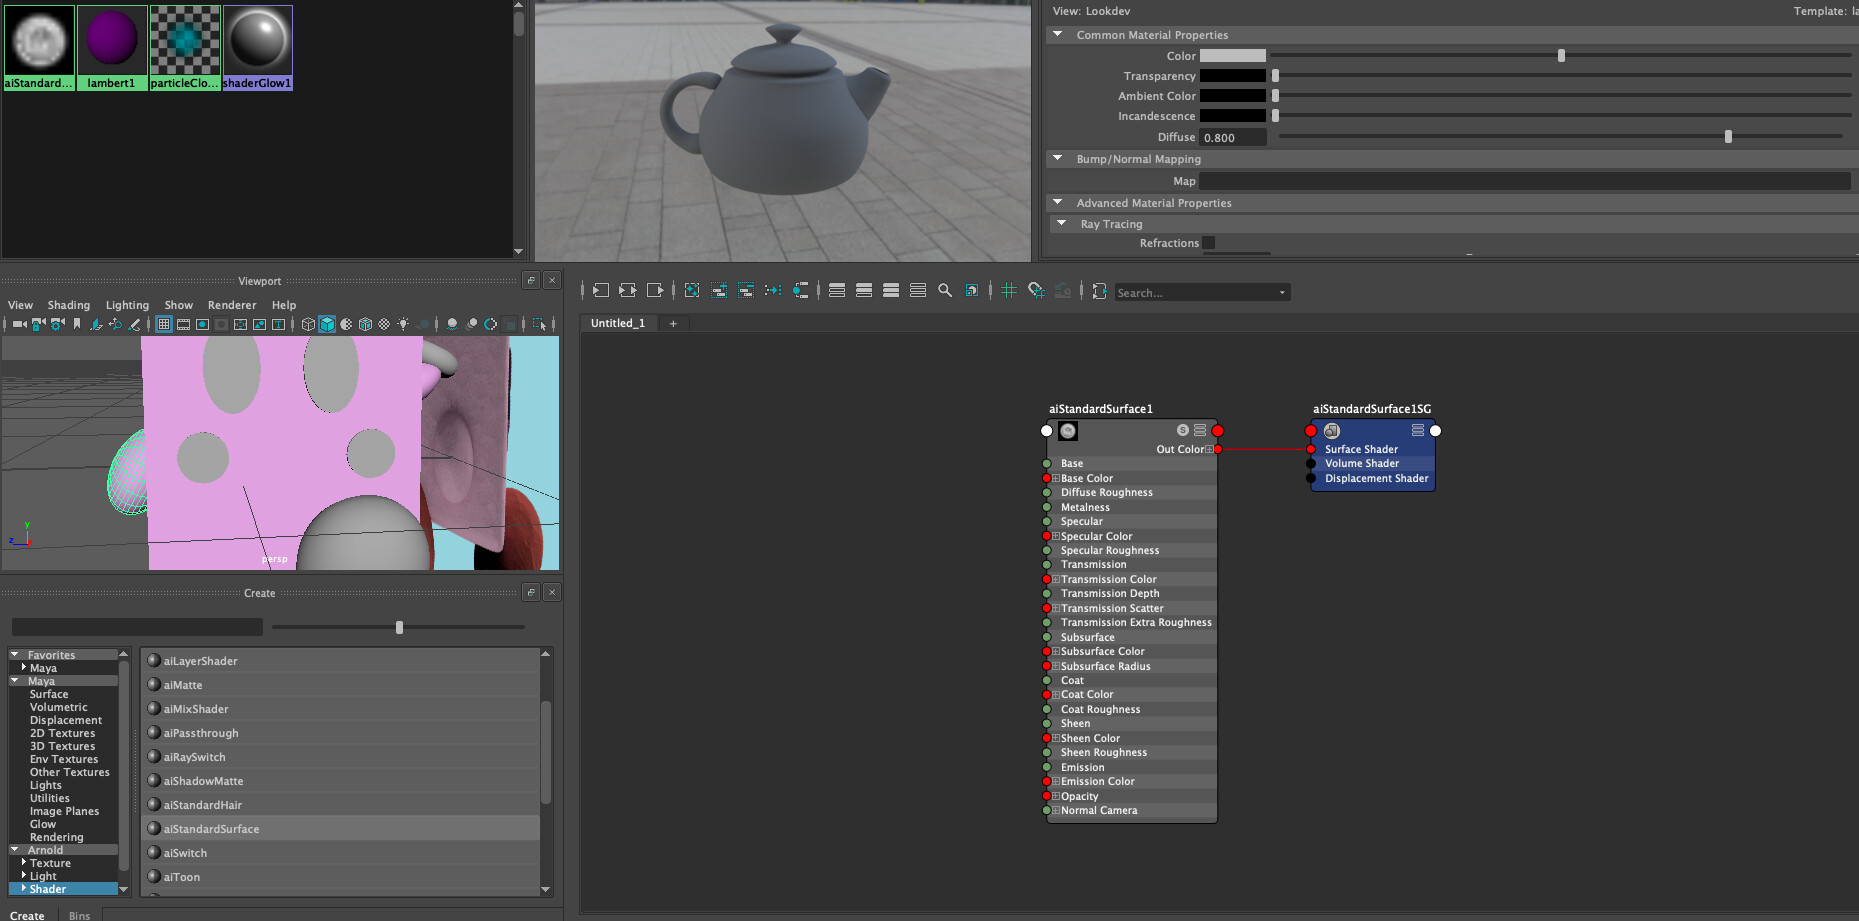Click the input connections graph icon
This screenshot has width=1859, height=921.
(x=601, y=291)
